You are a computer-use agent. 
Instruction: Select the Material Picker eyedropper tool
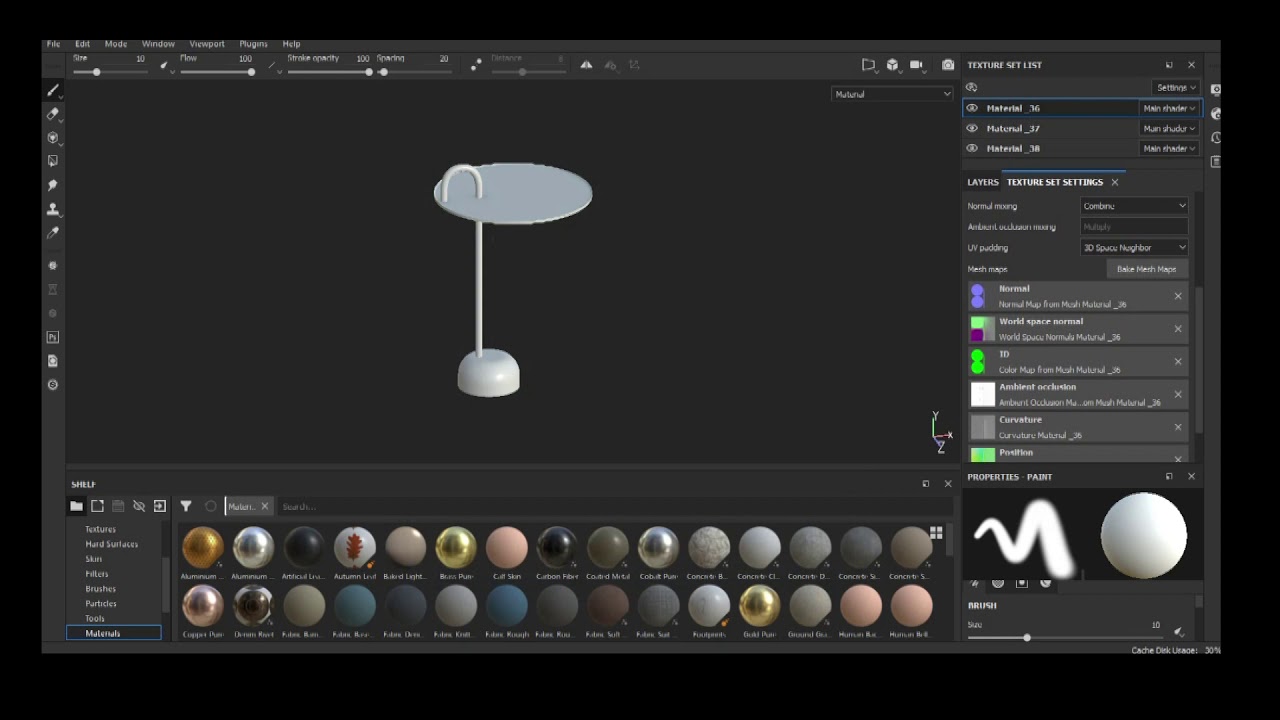coord(53,233)
